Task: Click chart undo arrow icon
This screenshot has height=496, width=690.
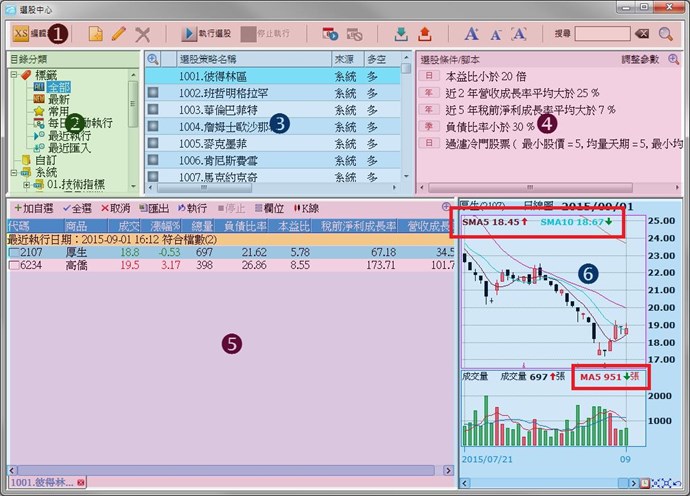Action: coord(678,483)
